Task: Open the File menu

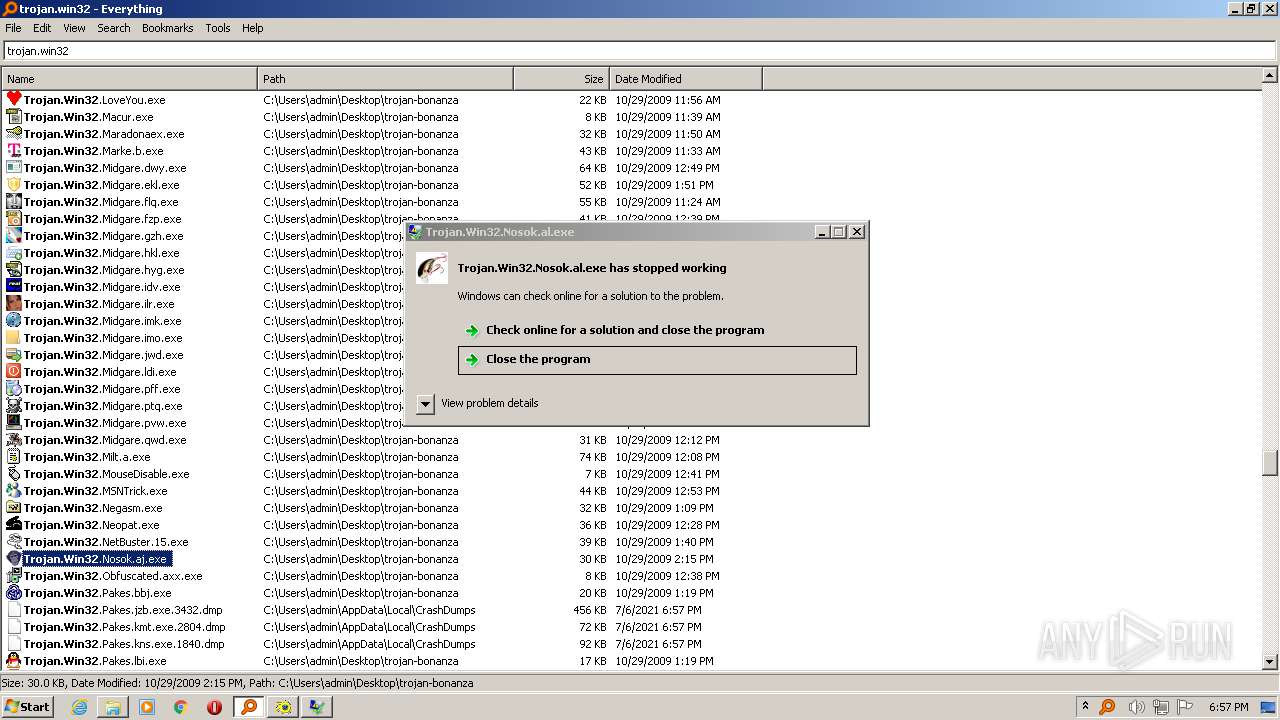Action: tap(13, 28)
